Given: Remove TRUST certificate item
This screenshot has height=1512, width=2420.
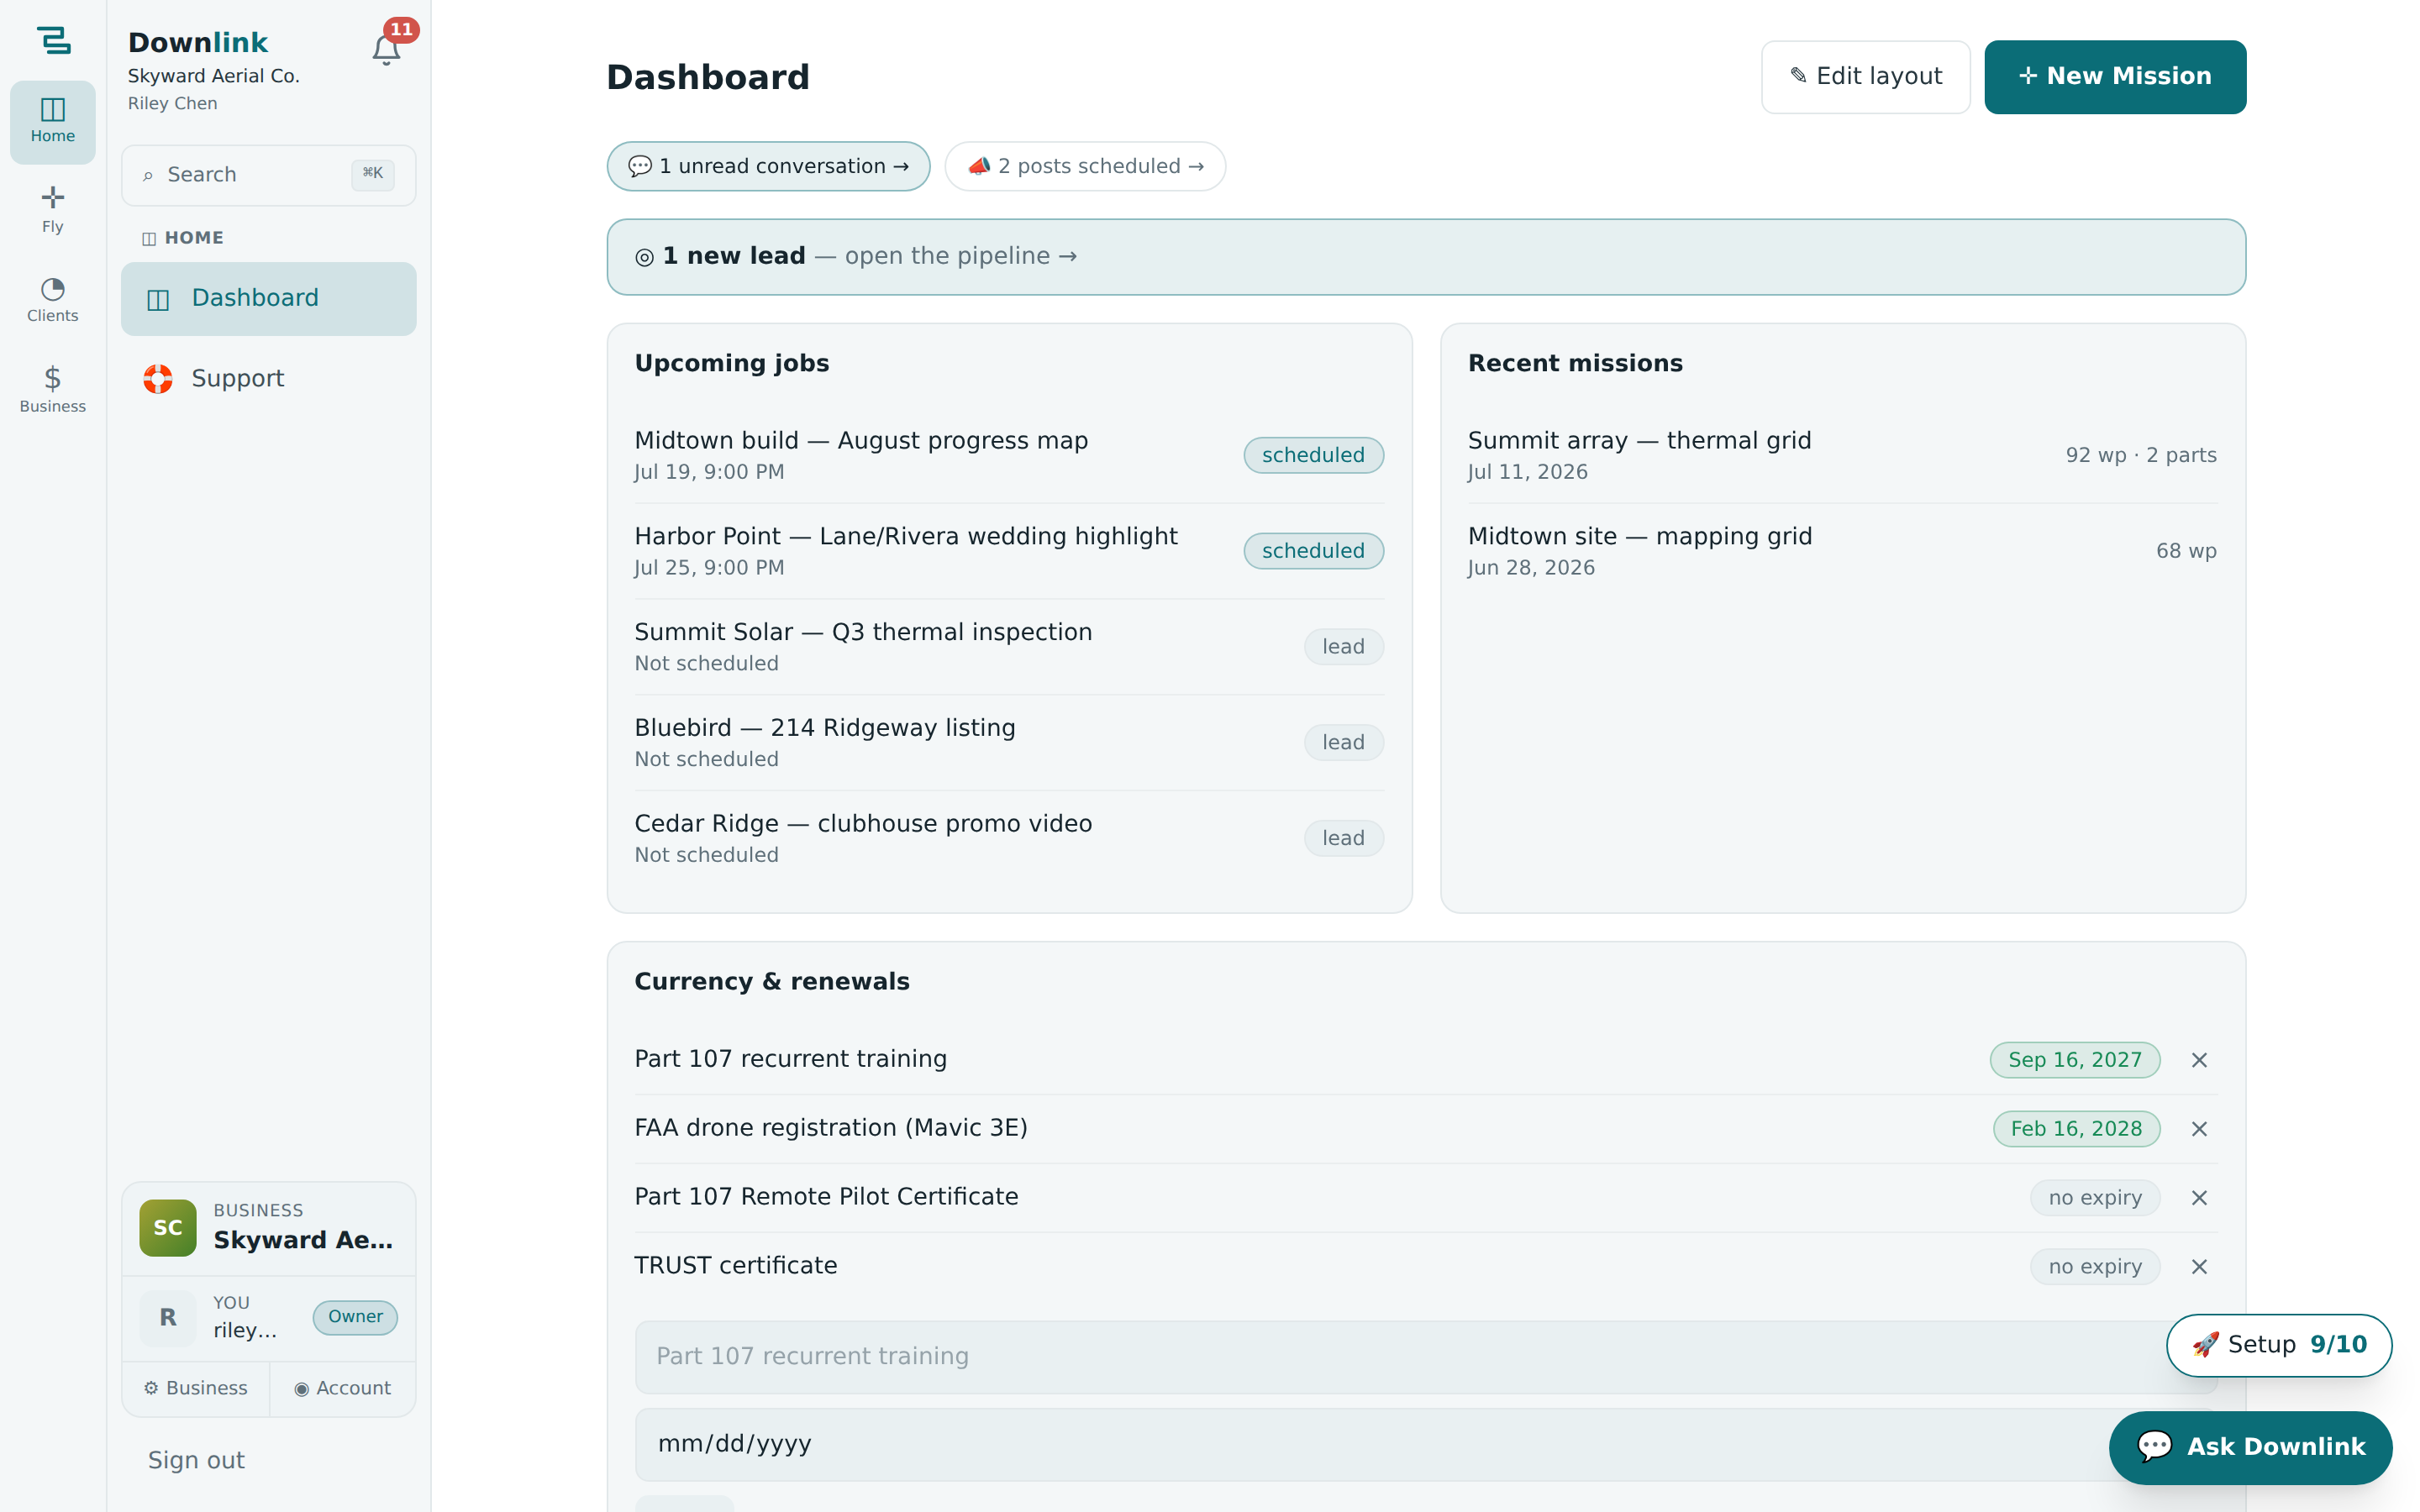Looking at the screenshot, I should click(2199, 1267).
